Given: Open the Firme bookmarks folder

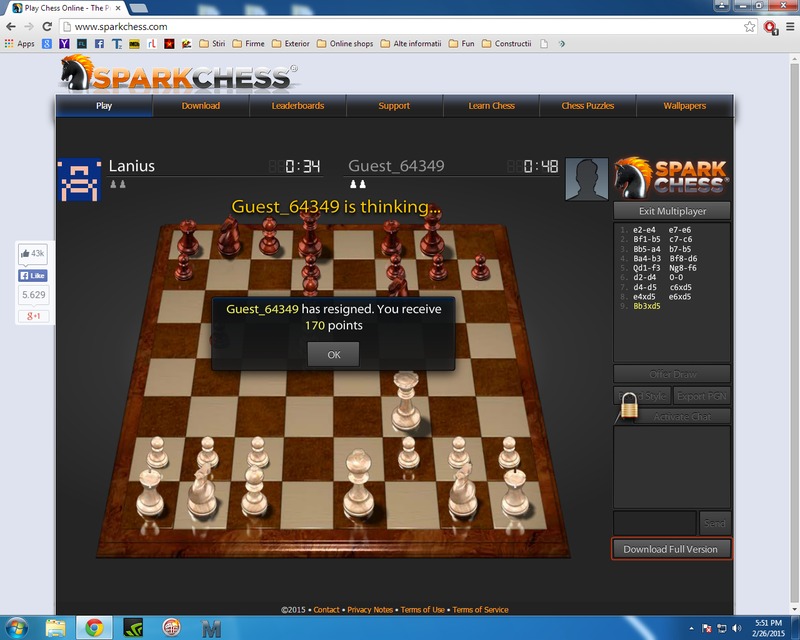Looking at the screenshot, I should (x=248, y=44).
